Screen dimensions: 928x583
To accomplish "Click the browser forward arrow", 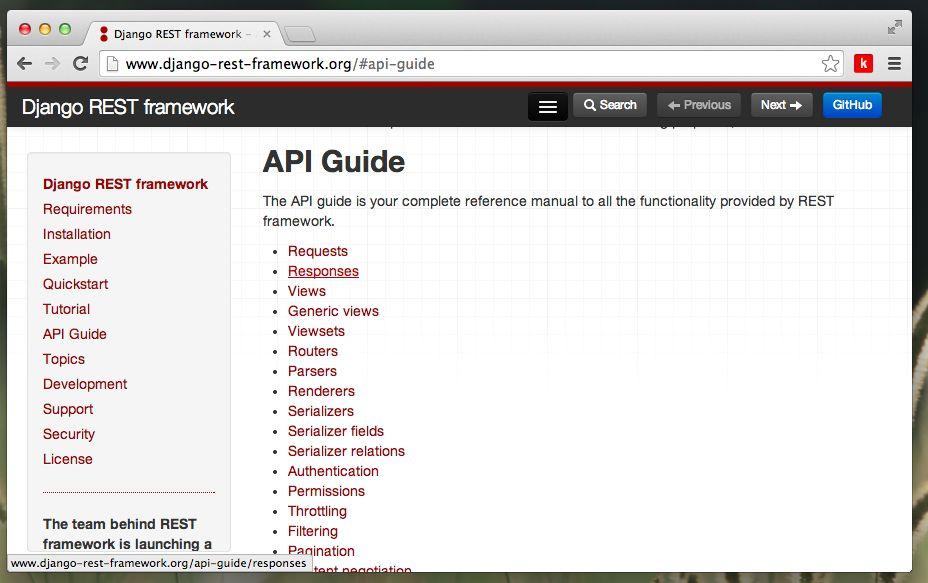I will [x=52, y=63].
